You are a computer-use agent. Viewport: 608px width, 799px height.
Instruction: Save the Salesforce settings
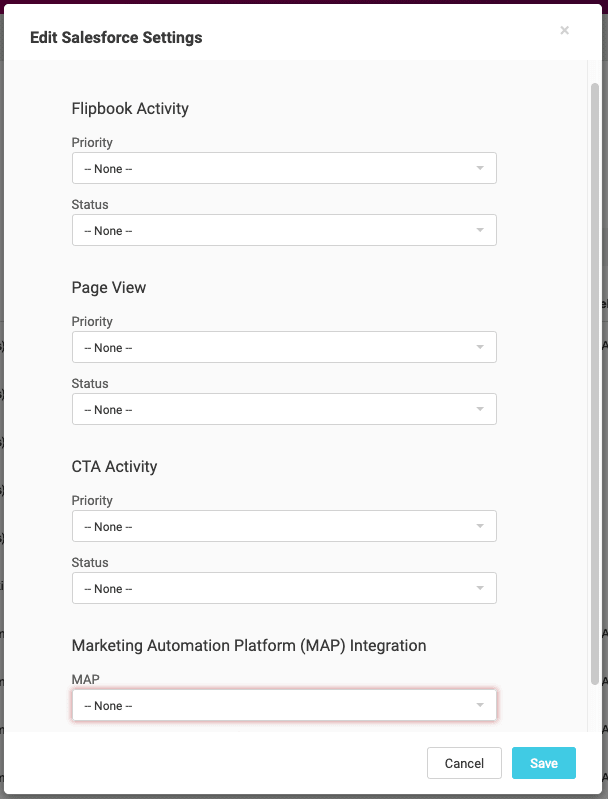point(544,763)
